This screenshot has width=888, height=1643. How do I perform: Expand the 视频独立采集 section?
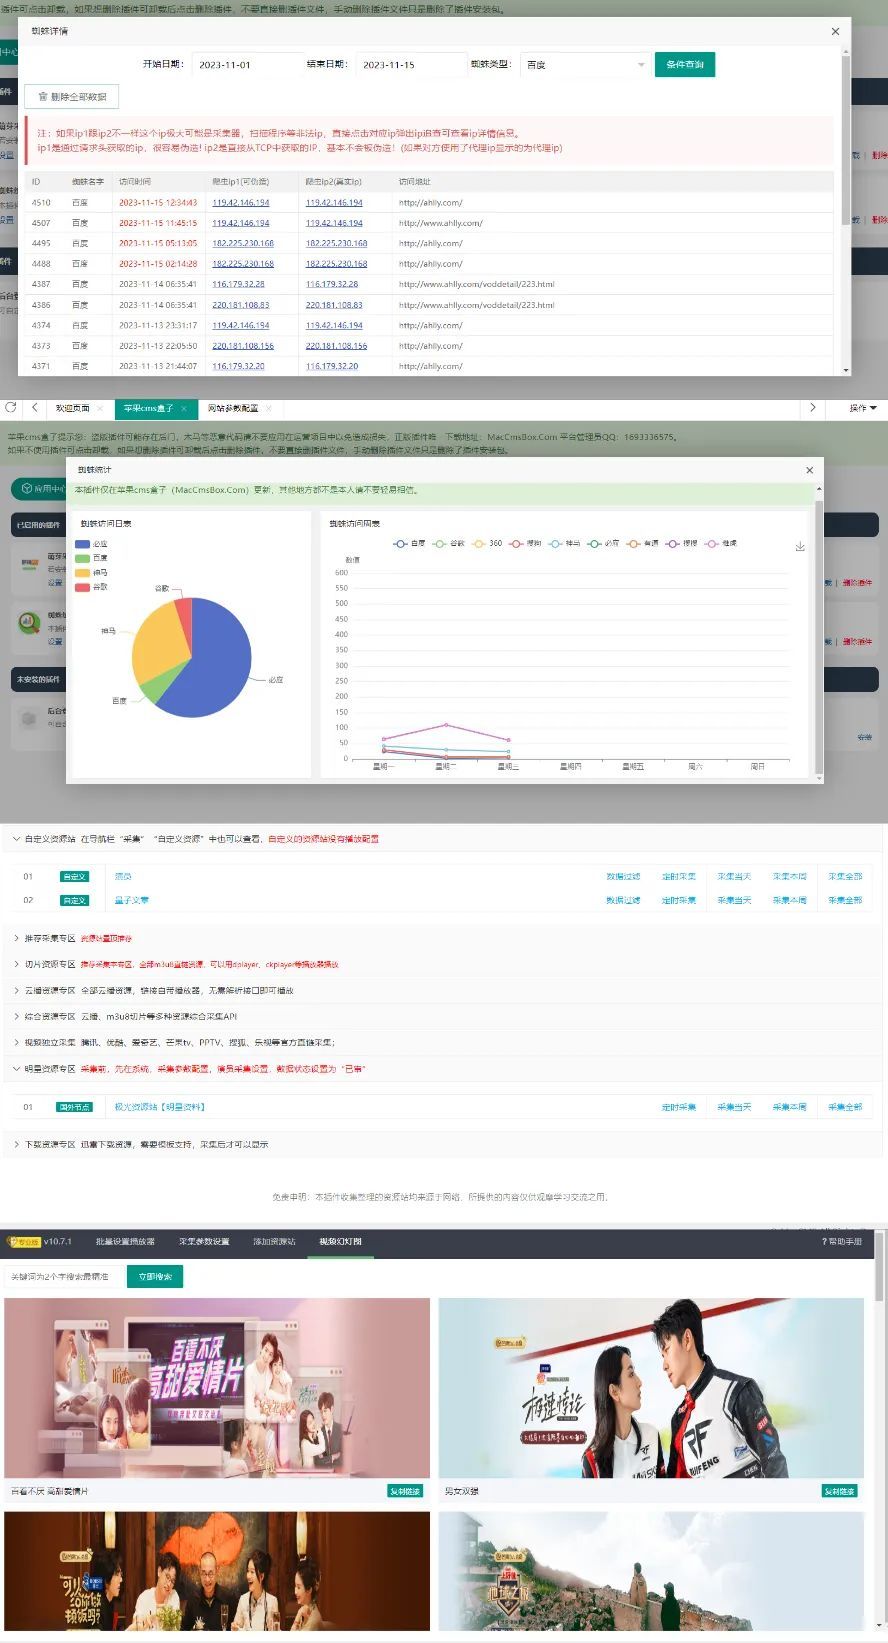pyautogui.click(x=16, y=1042)
